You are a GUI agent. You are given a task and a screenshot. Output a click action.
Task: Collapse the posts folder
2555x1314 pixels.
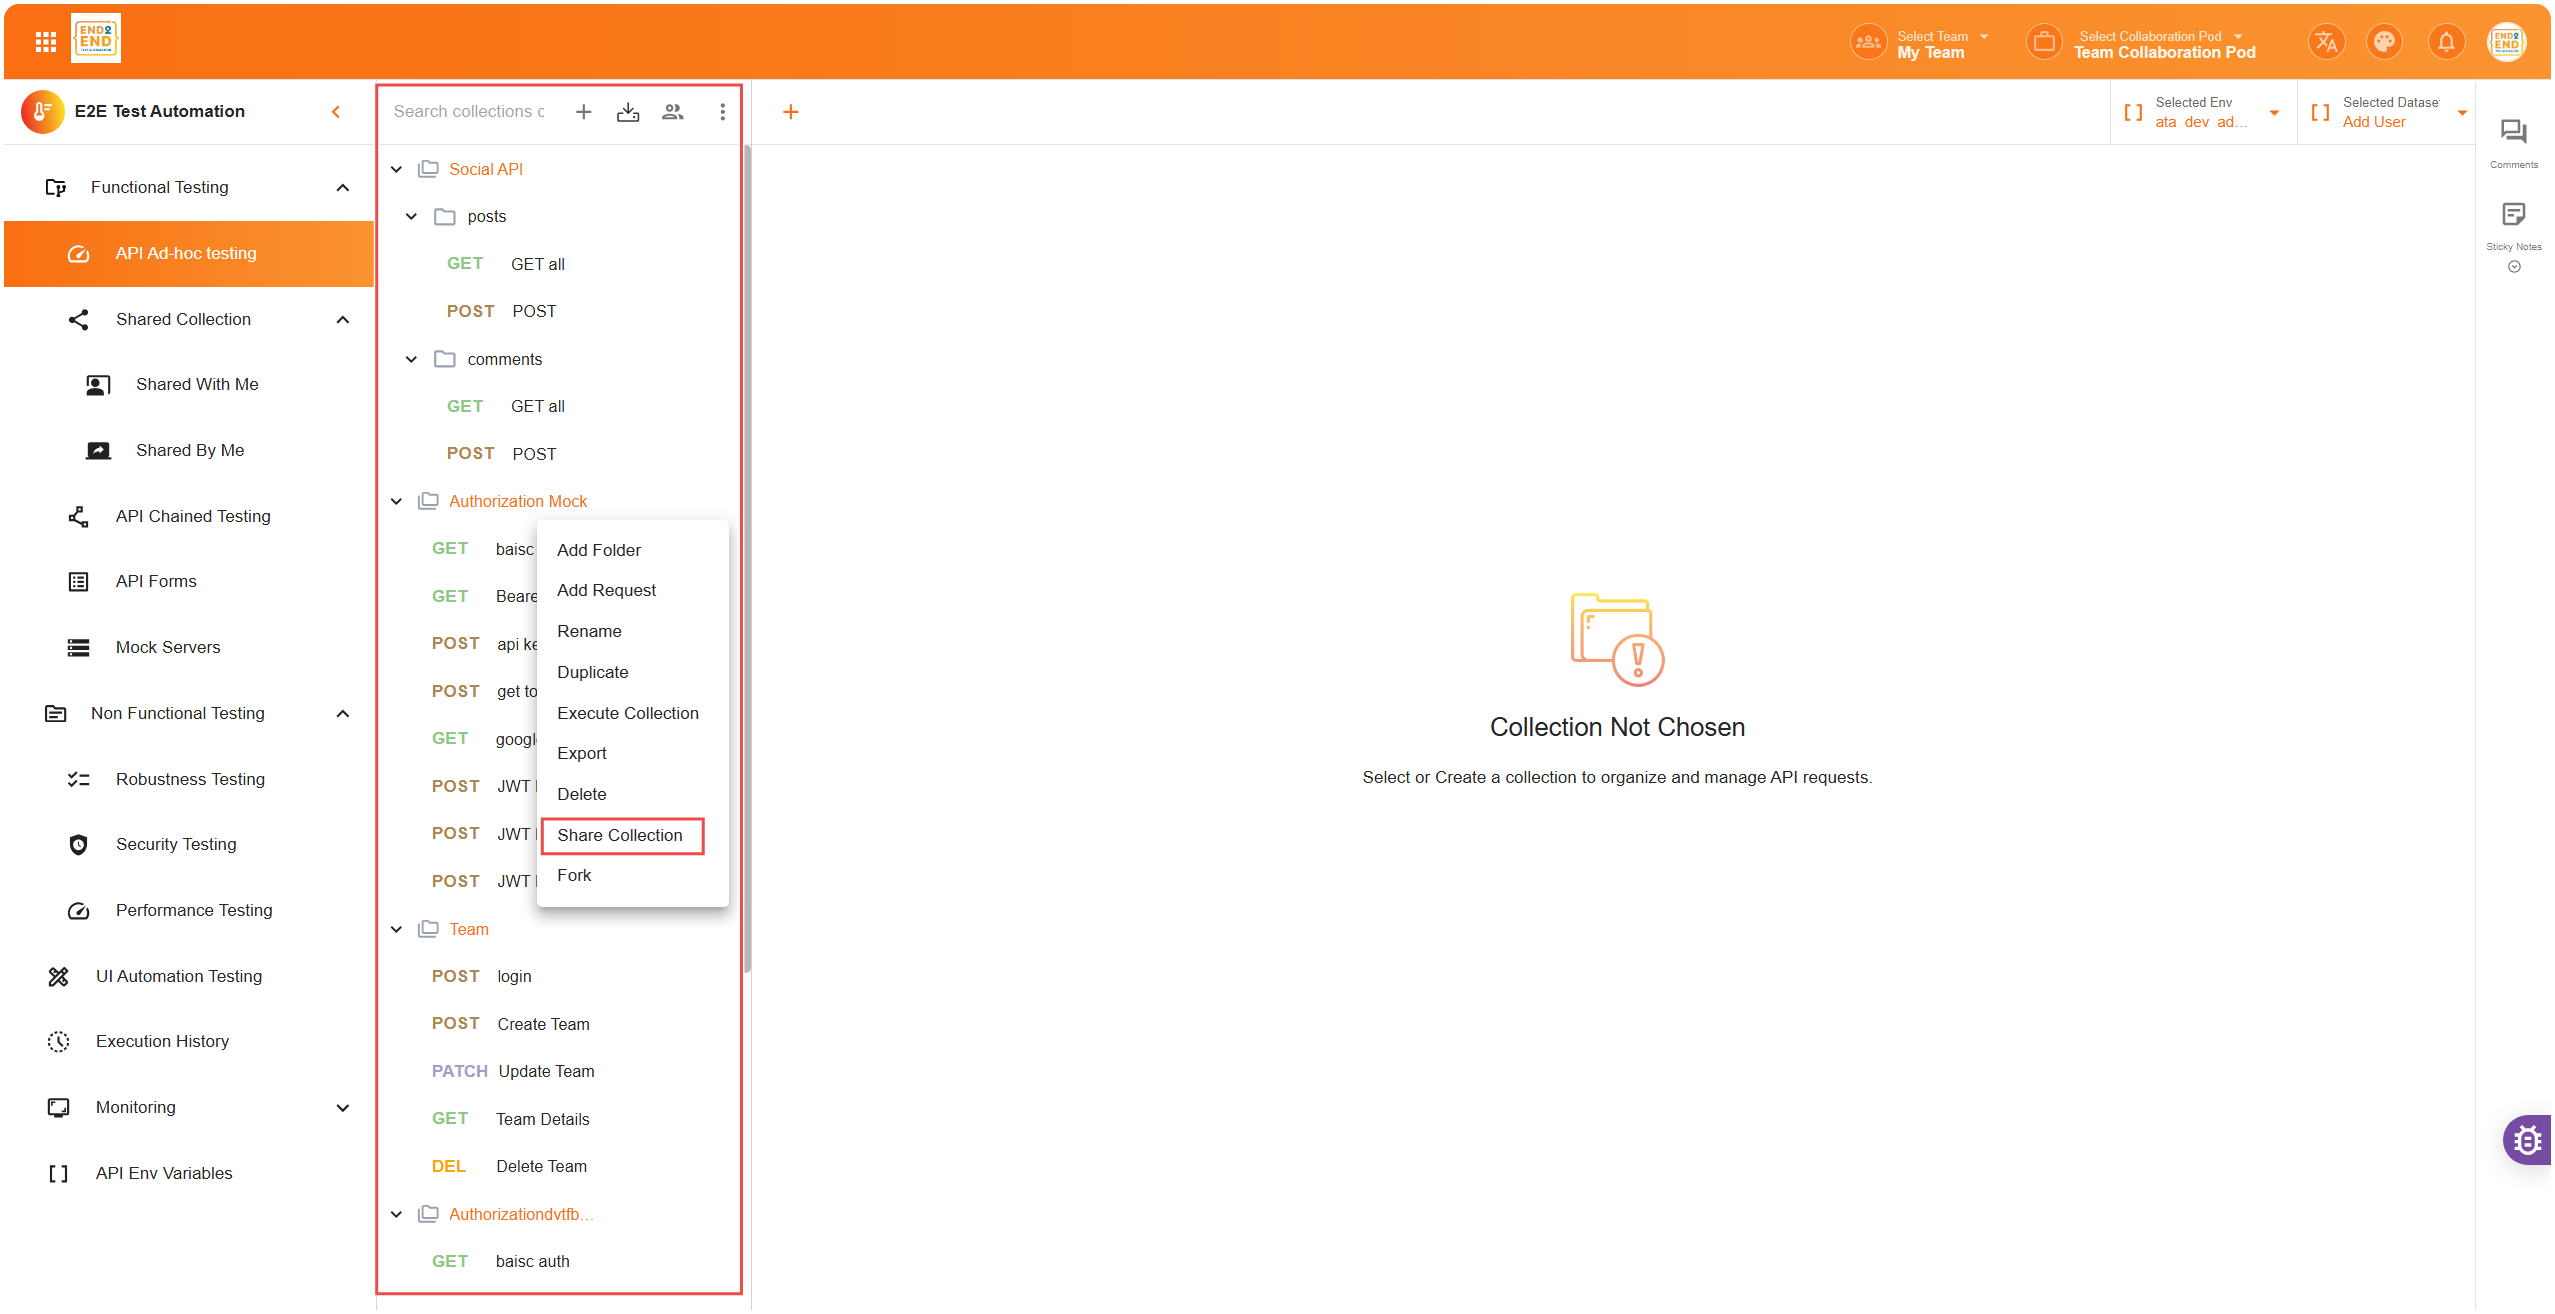(x=411, y=217)
